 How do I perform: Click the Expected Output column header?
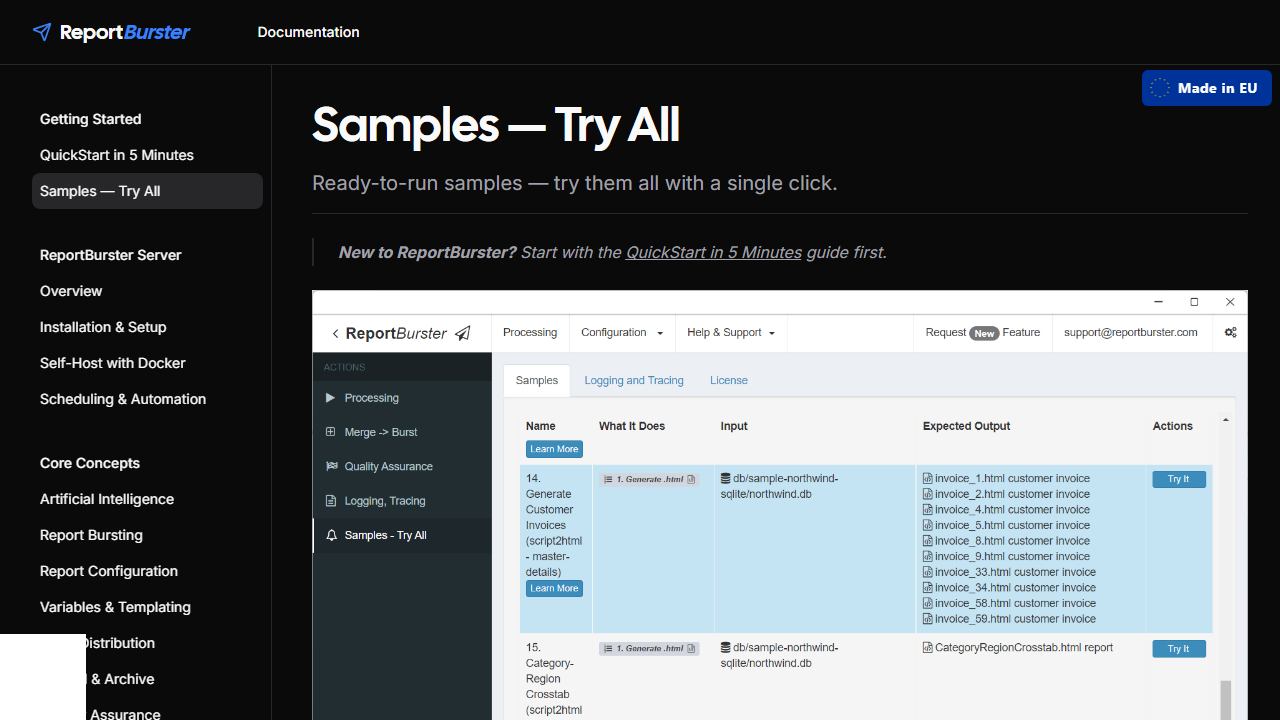pyautogui.click(x=966, y=426)
